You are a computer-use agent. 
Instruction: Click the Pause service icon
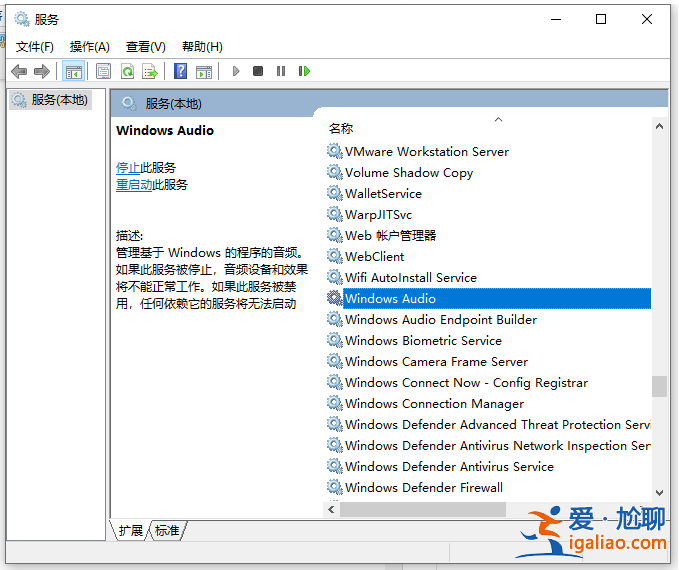pos(281,71)
